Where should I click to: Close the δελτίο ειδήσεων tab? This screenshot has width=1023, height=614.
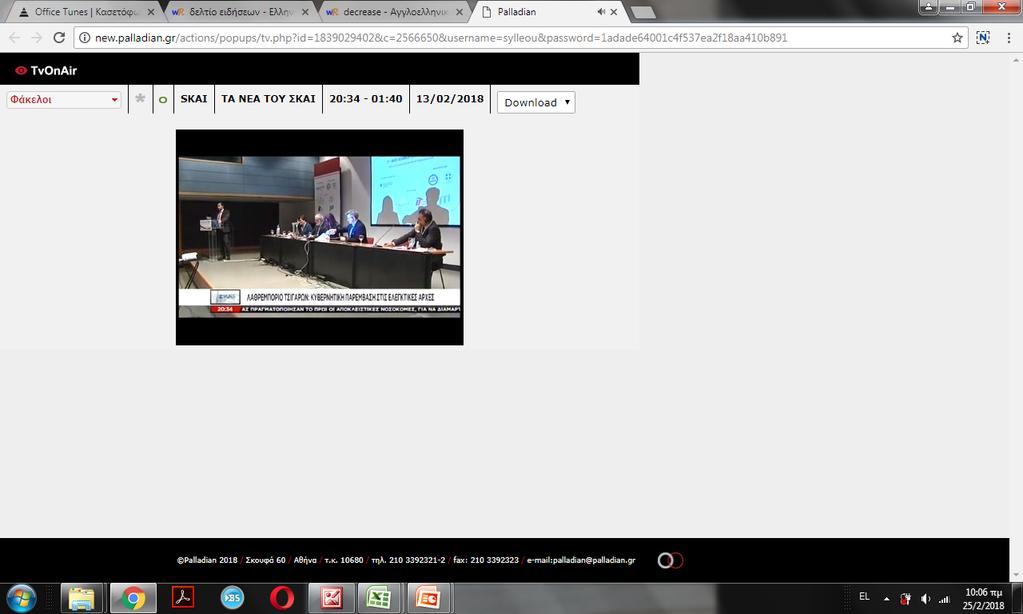click(305, 12)
